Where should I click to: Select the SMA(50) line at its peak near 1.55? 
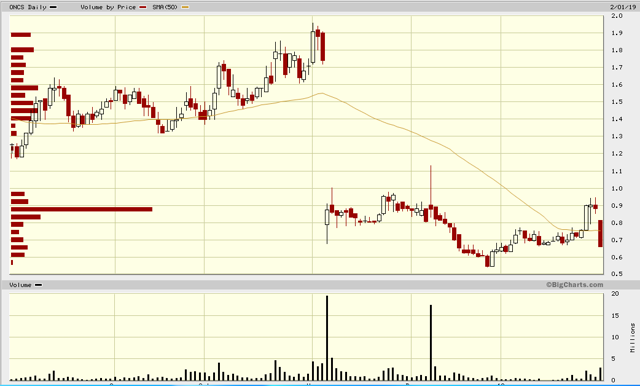[322, 93]
